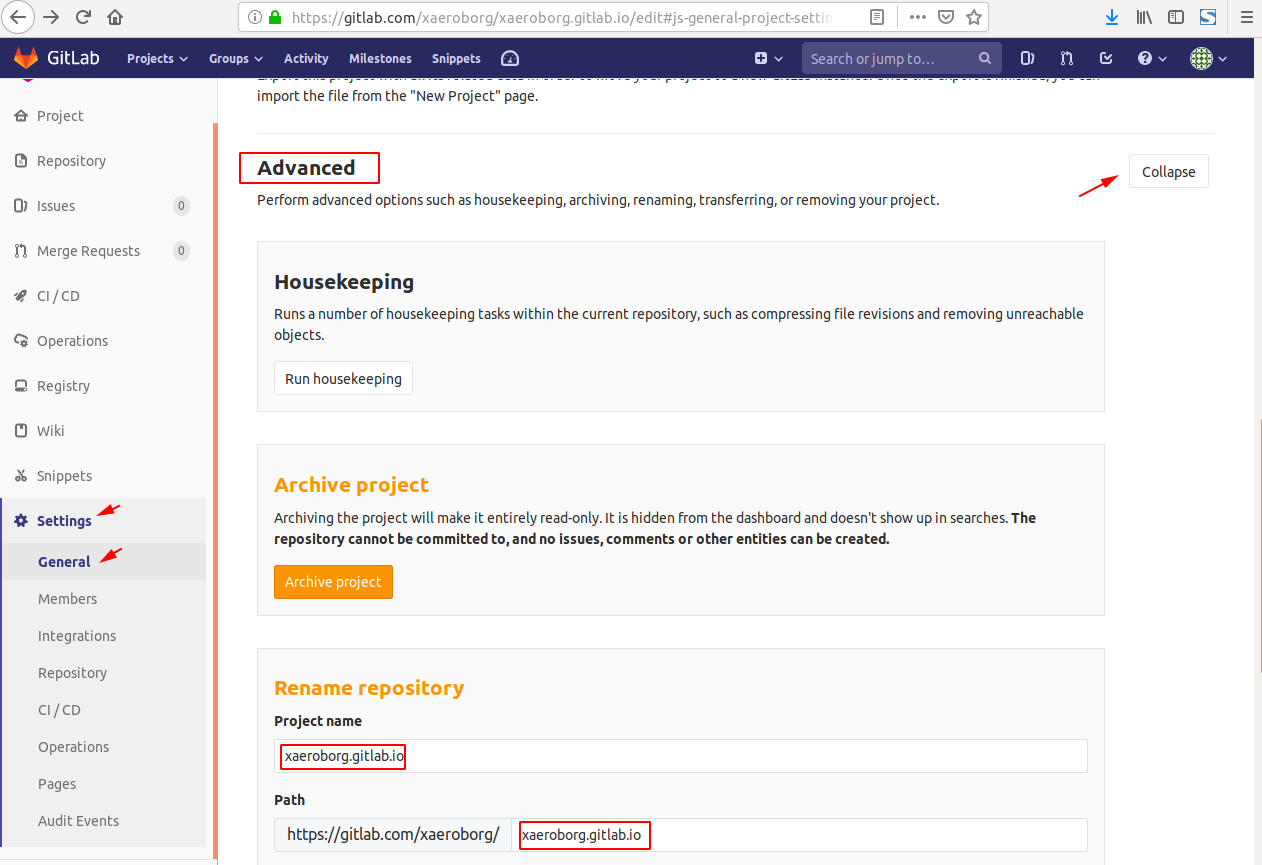Open the To-Do list checkmark icon
Screen dimensions: 1262x865
click(x=1106, y=58)
